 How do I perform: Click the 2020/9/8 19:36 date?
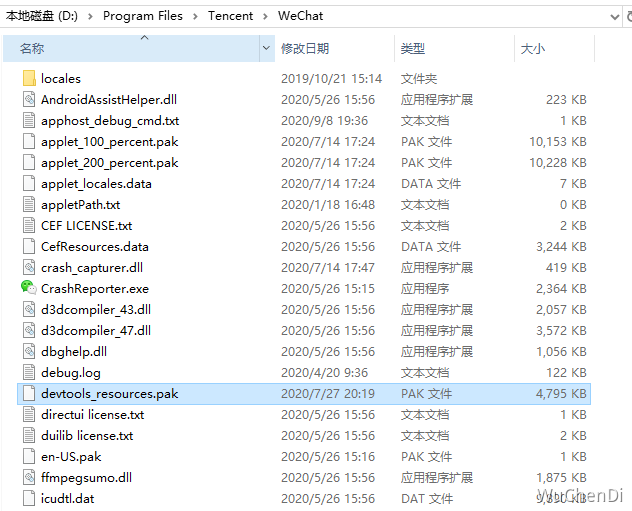[324, 120]
